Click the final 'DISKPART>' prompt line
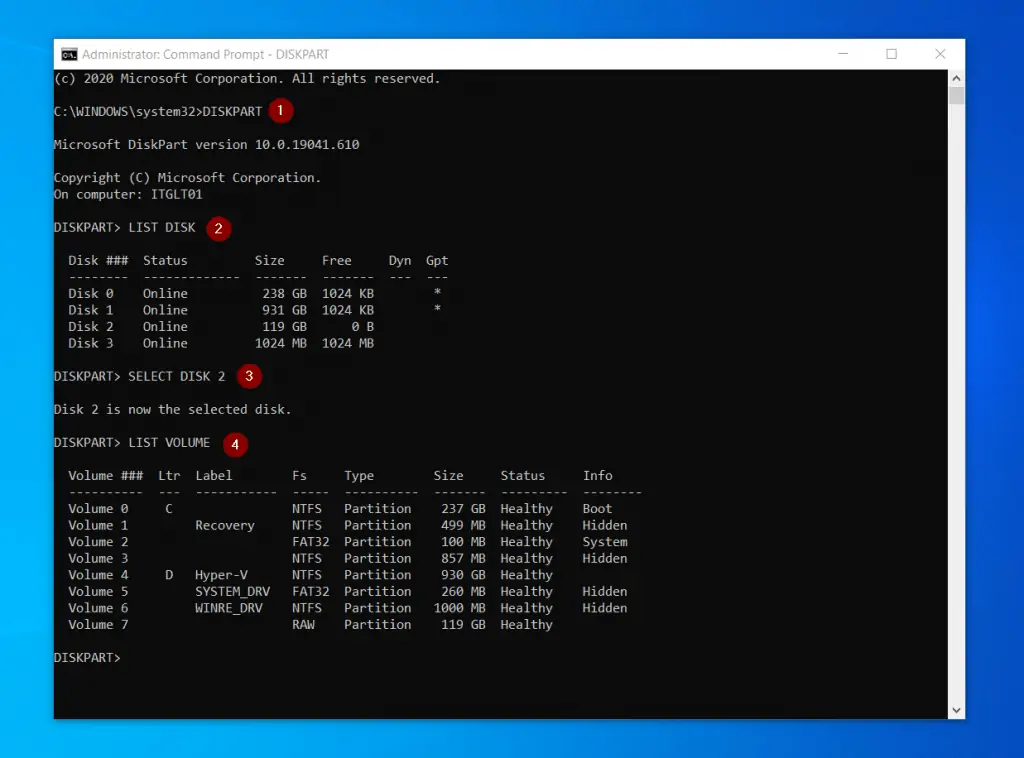 (x=87, y=657)
